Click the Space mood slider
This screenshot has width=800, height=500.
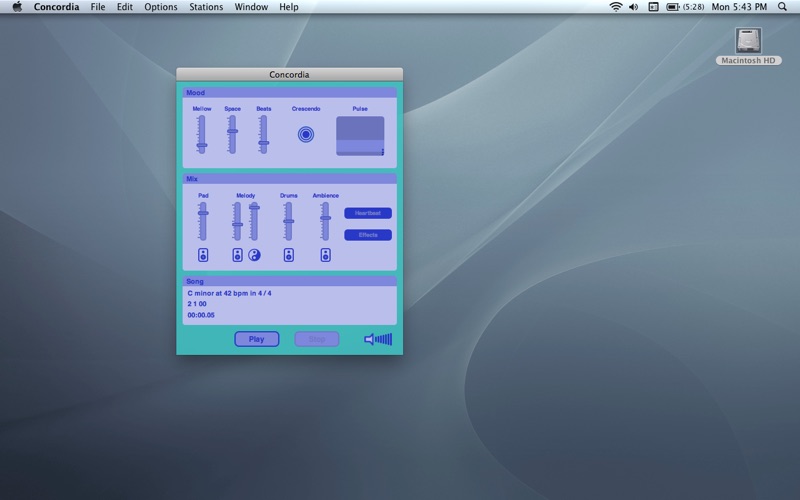tap(232, 134)
